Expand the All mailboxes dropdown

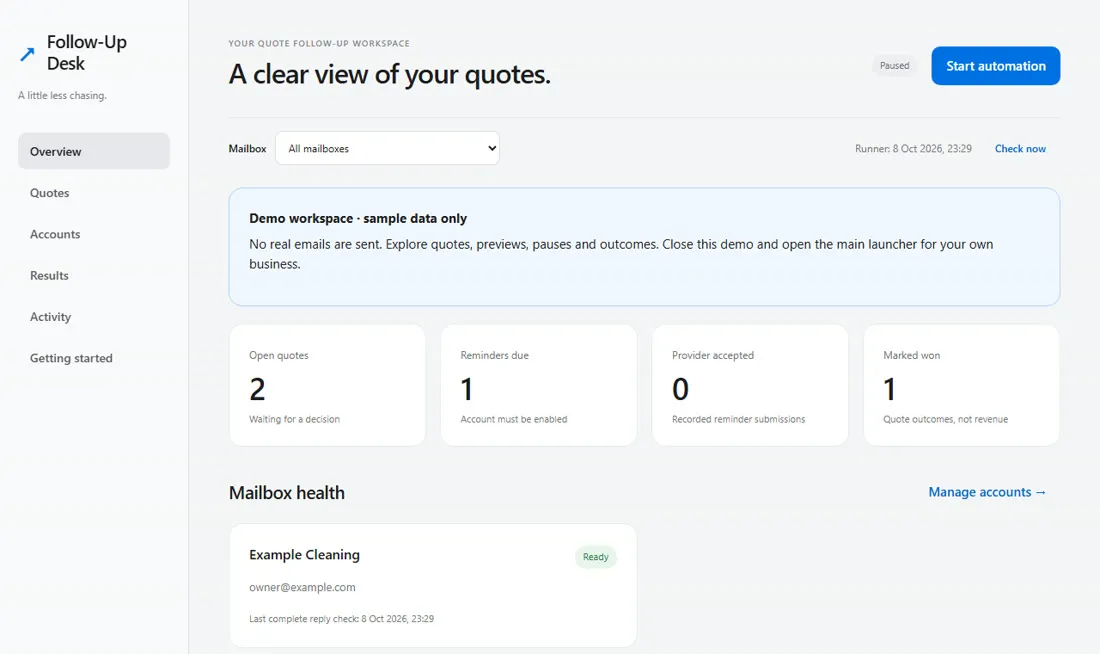(x=387, y=148)
